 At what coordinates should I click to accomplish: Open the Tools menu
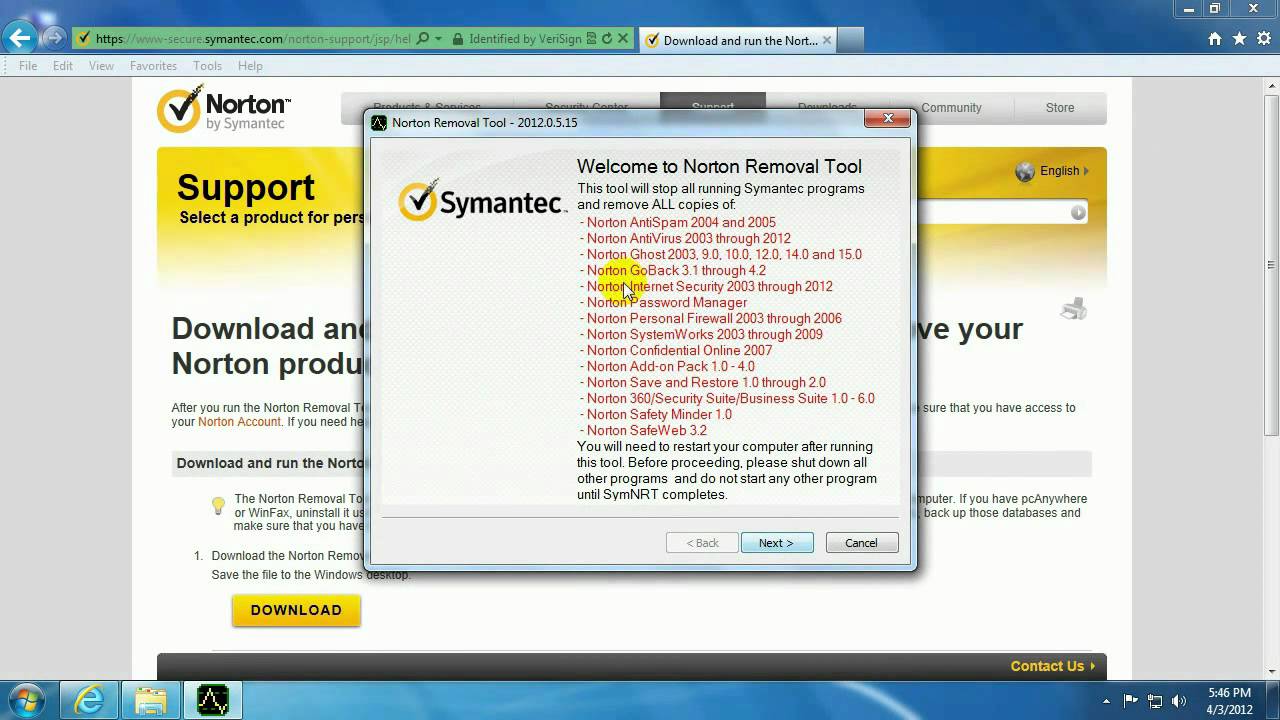coord(207,66)
